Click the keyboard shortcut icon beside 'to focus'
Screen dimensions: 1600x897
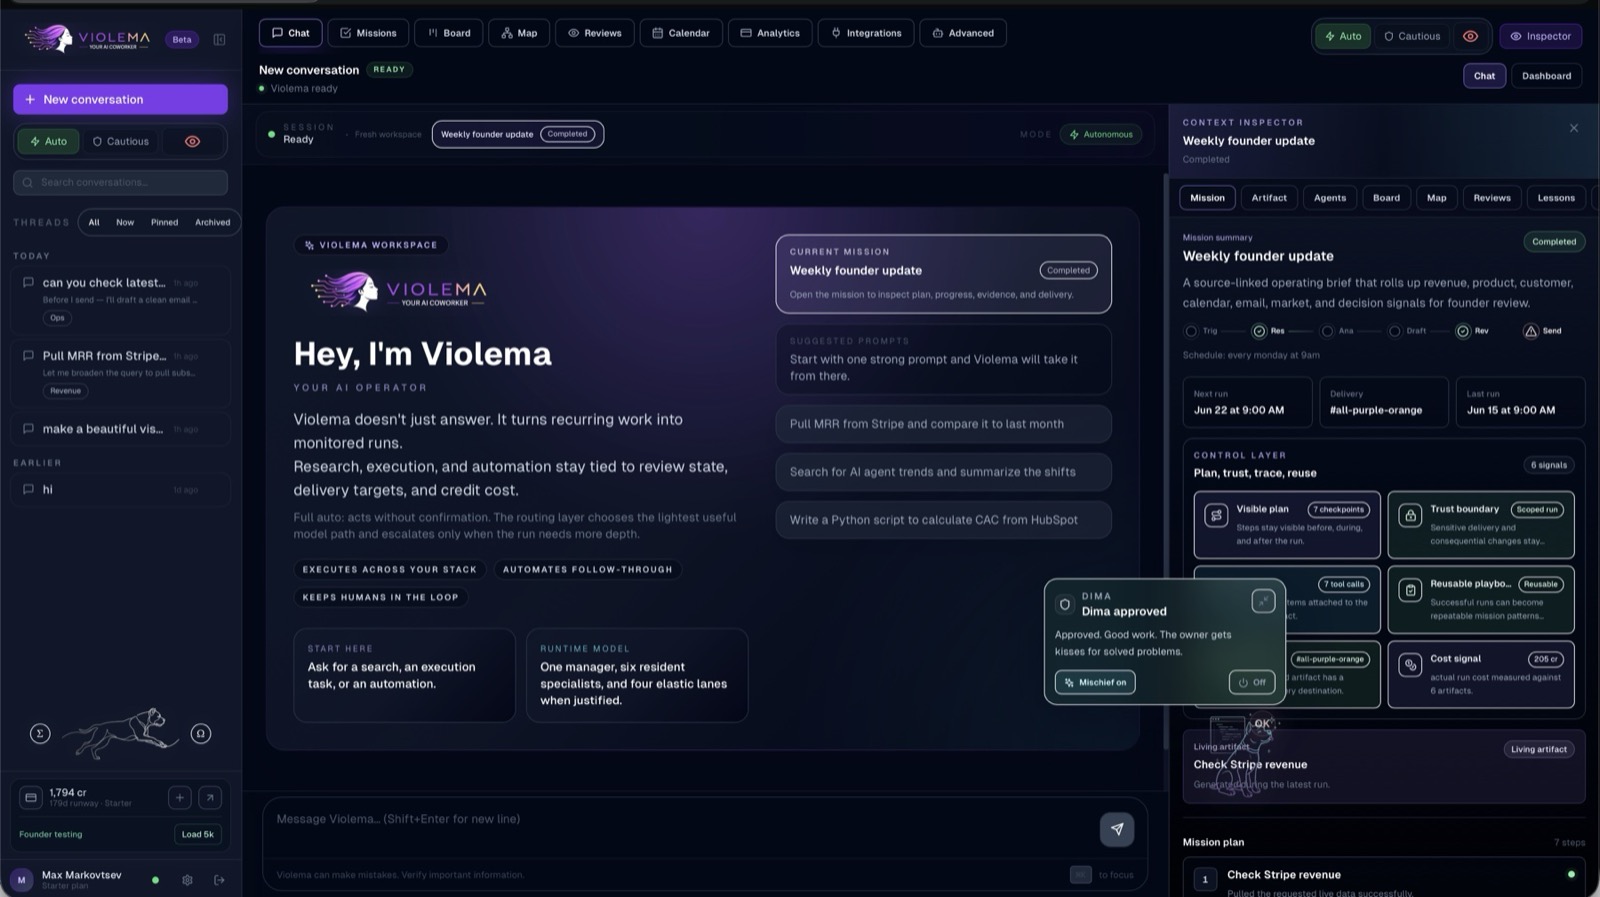1081,875
